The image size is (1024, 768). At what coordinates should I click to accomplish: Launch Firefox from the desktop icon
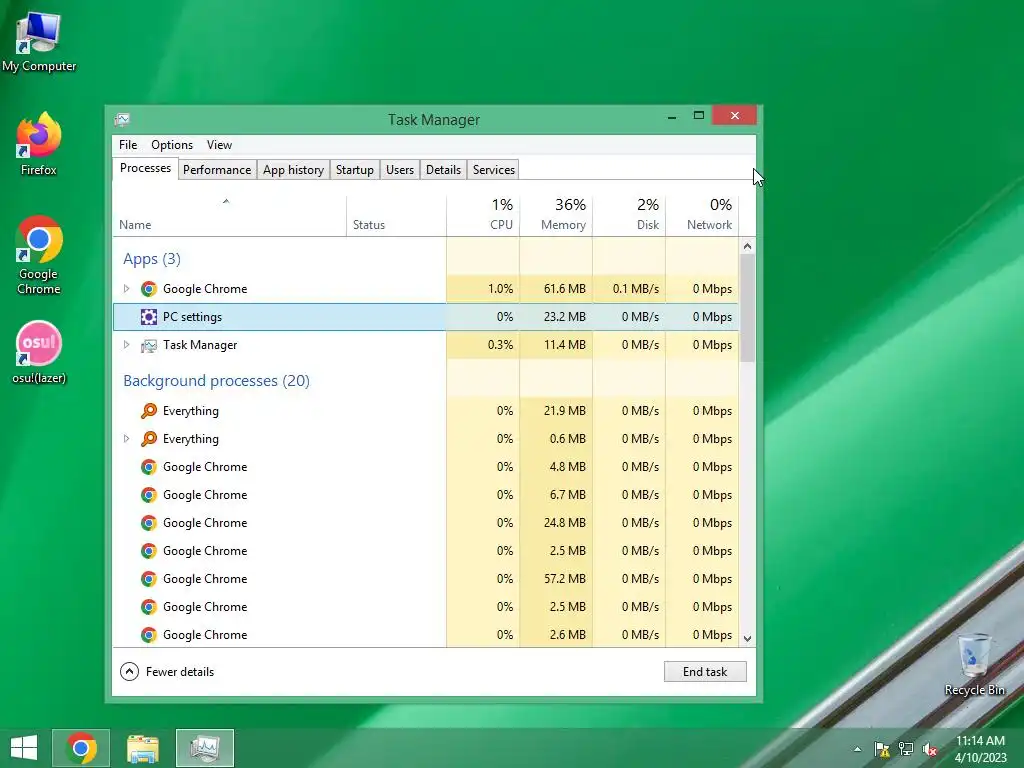tap(39, 144)
